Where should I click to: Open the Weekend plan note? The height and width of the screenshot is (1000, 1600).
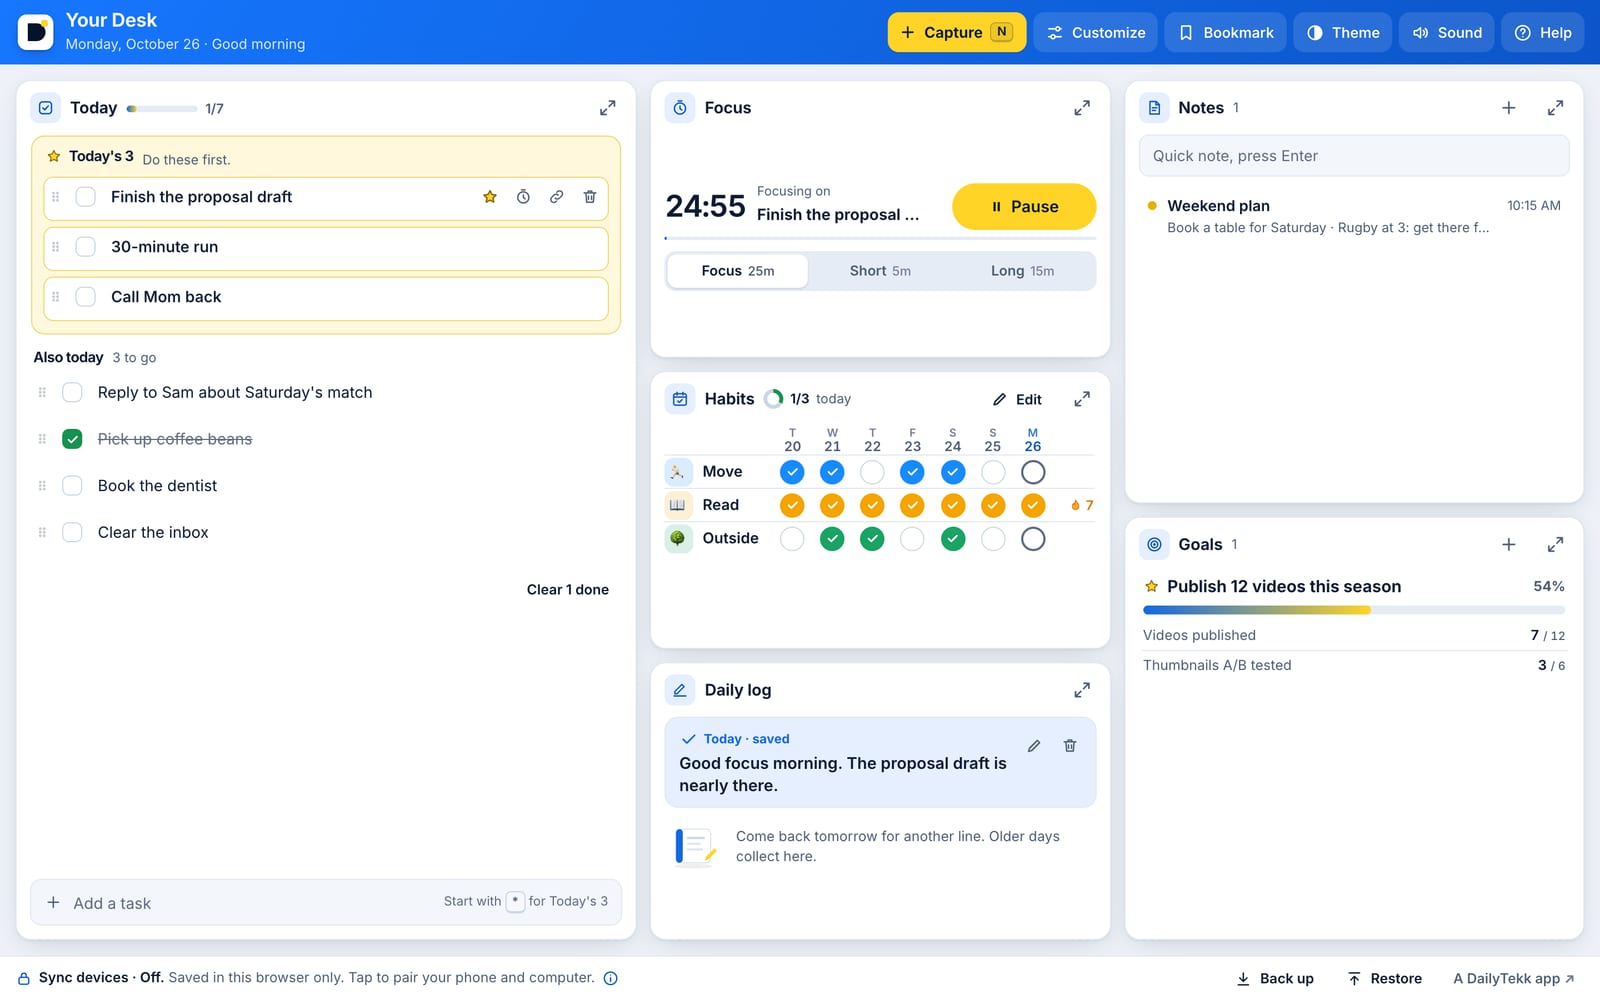(1354, 216)
